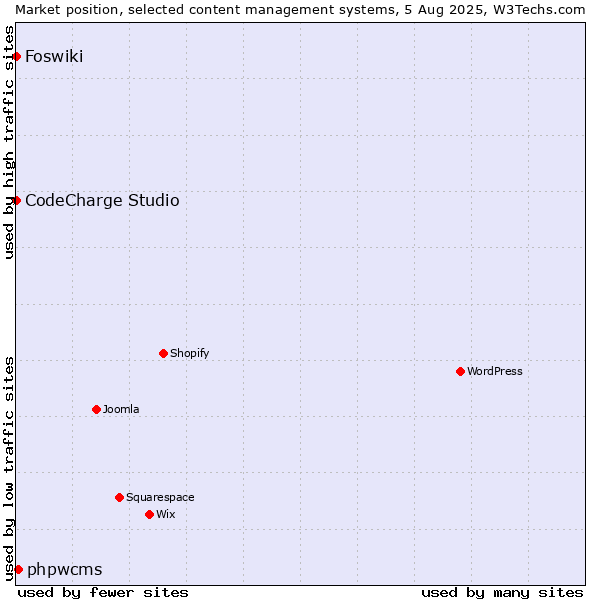This screenshot has width=600, height=600.
Task: Click the red Foswiki data point
Action: point(16,57)
